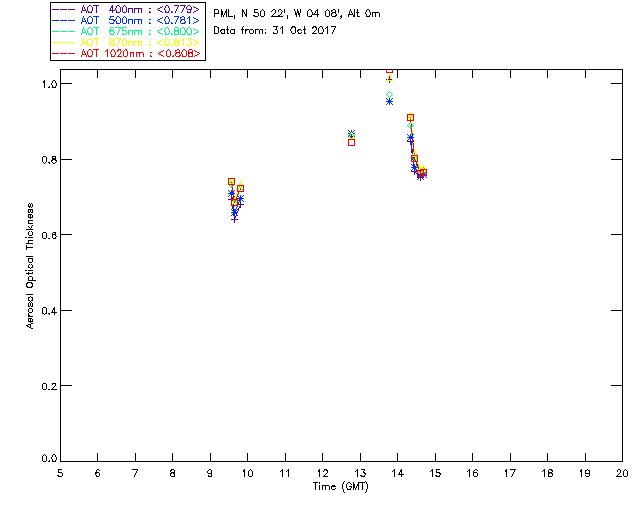The height and width of the screenshot is (512, 640).
Task: Click x-axis tick label 14
Action: coord(398,473)
